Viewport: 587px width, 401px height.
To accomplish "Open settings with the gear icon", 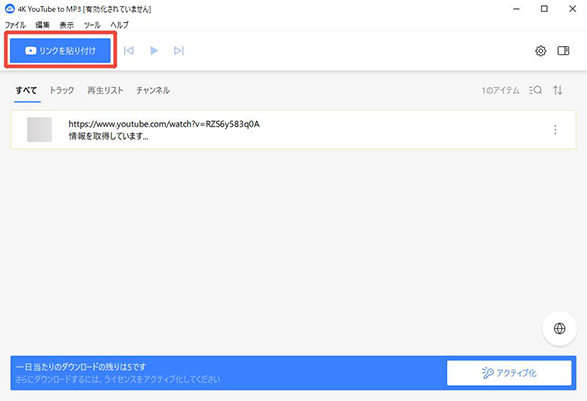I will point(541,51).
